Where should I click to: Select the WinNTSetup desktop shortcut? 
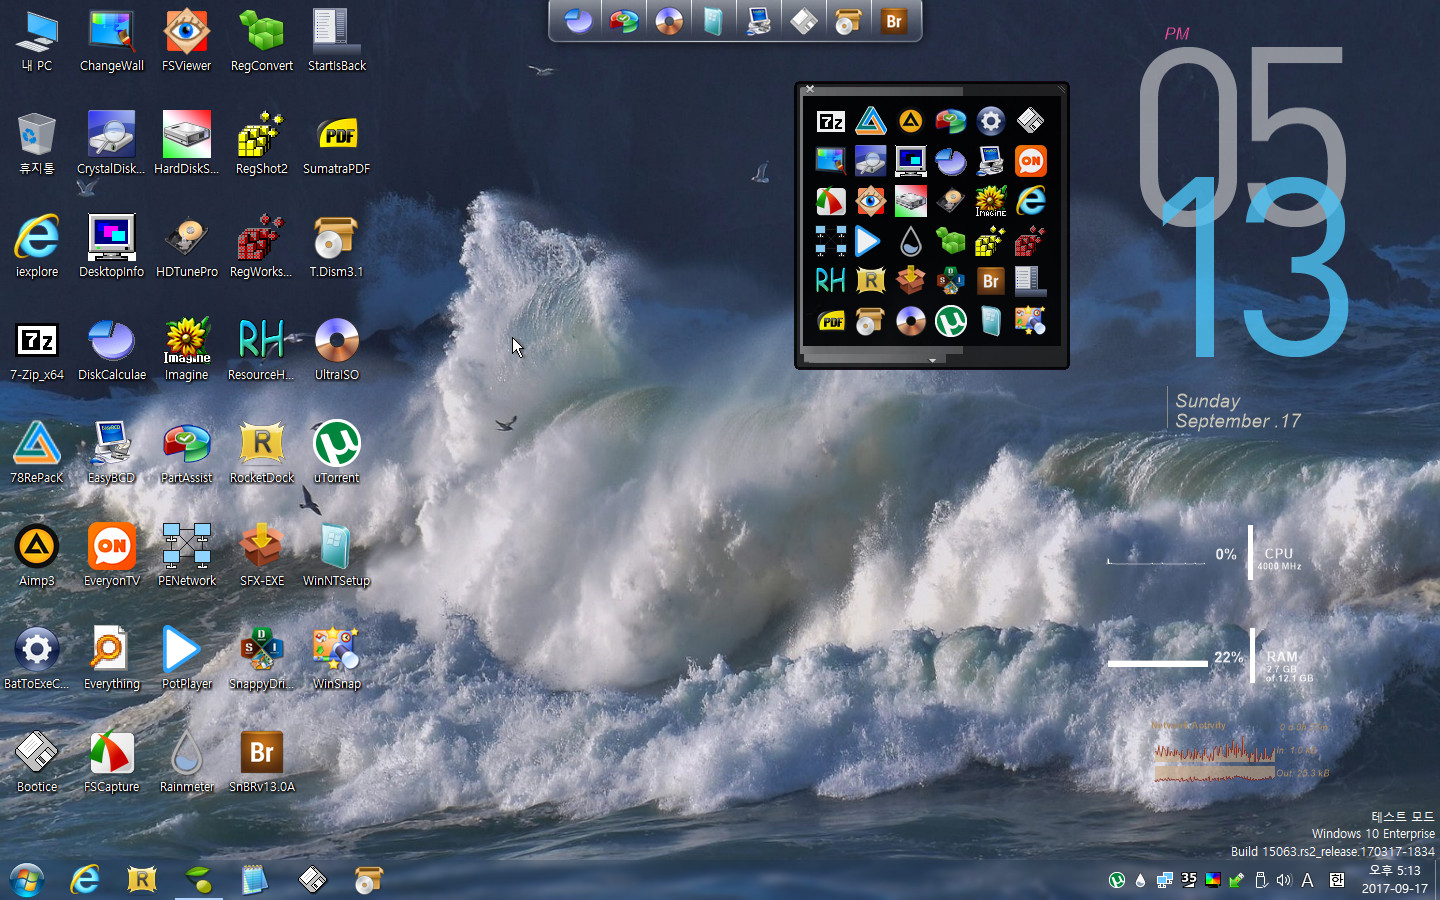click(x=337, y=556)
